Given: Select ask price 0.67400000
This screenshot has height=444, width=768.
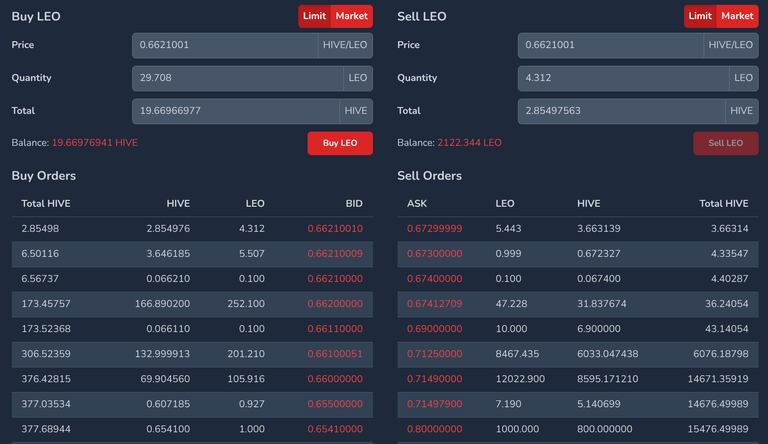Looking at the screenshot, I should 434,278.
